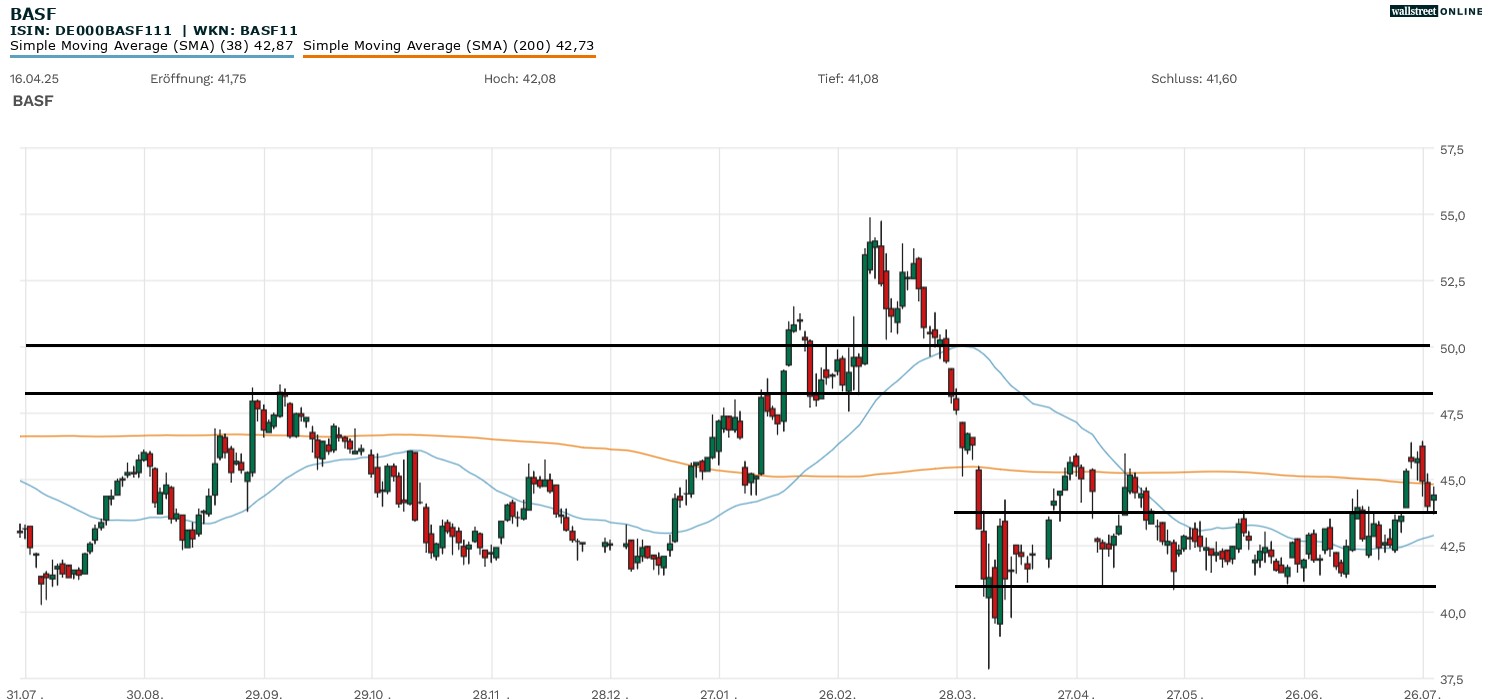The width and height of the screenshot is (1490, 699).
Task: Click the 50,0 price label on y-axis
Action: pyautogui.click(x=1451, y=348)
